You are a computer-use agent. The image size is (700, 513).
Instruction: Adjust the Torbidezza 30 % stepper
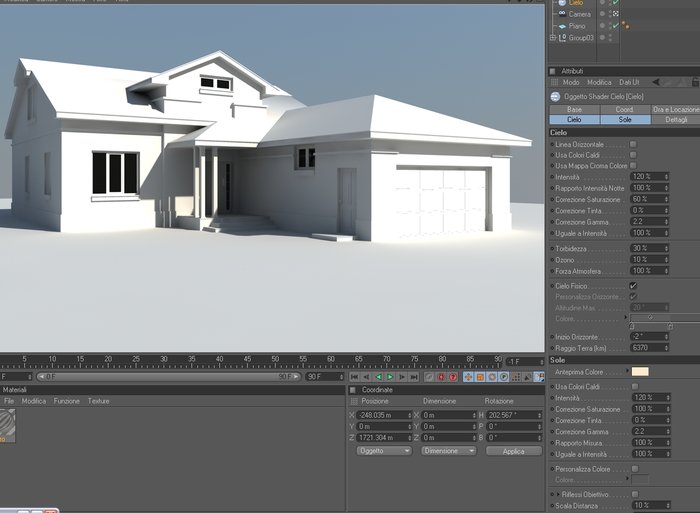pyautogui.click(x=667, y=248)
